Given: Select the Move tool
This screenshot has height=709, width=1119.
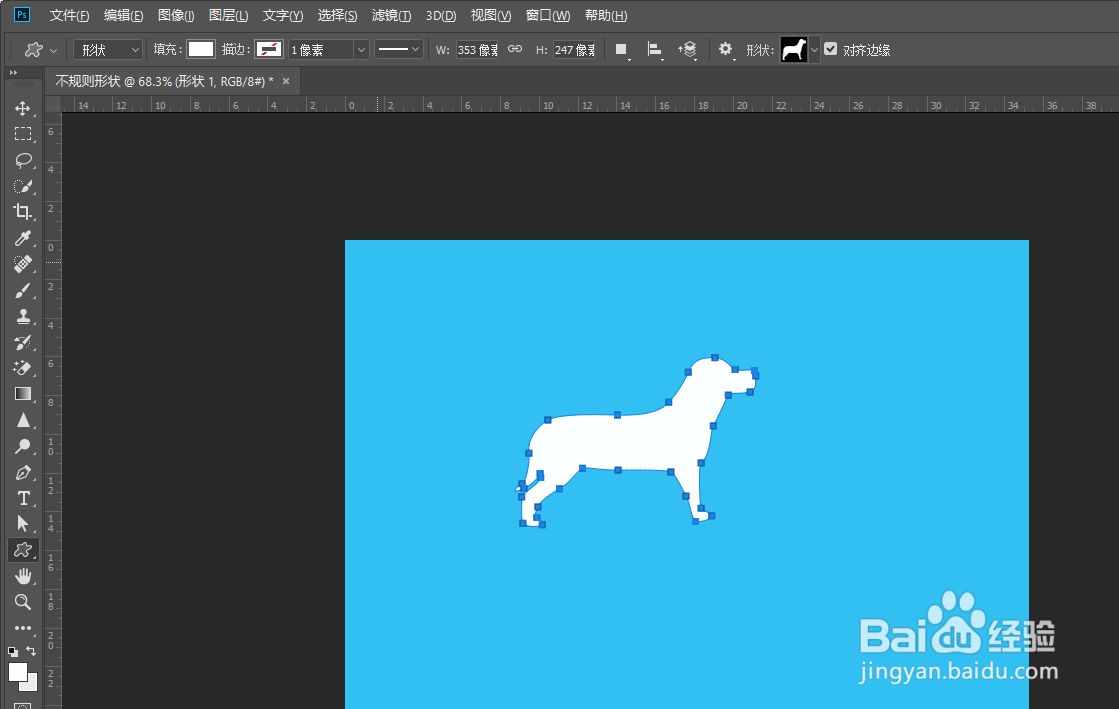Looking at the screenshot, I should click(23, 108).
